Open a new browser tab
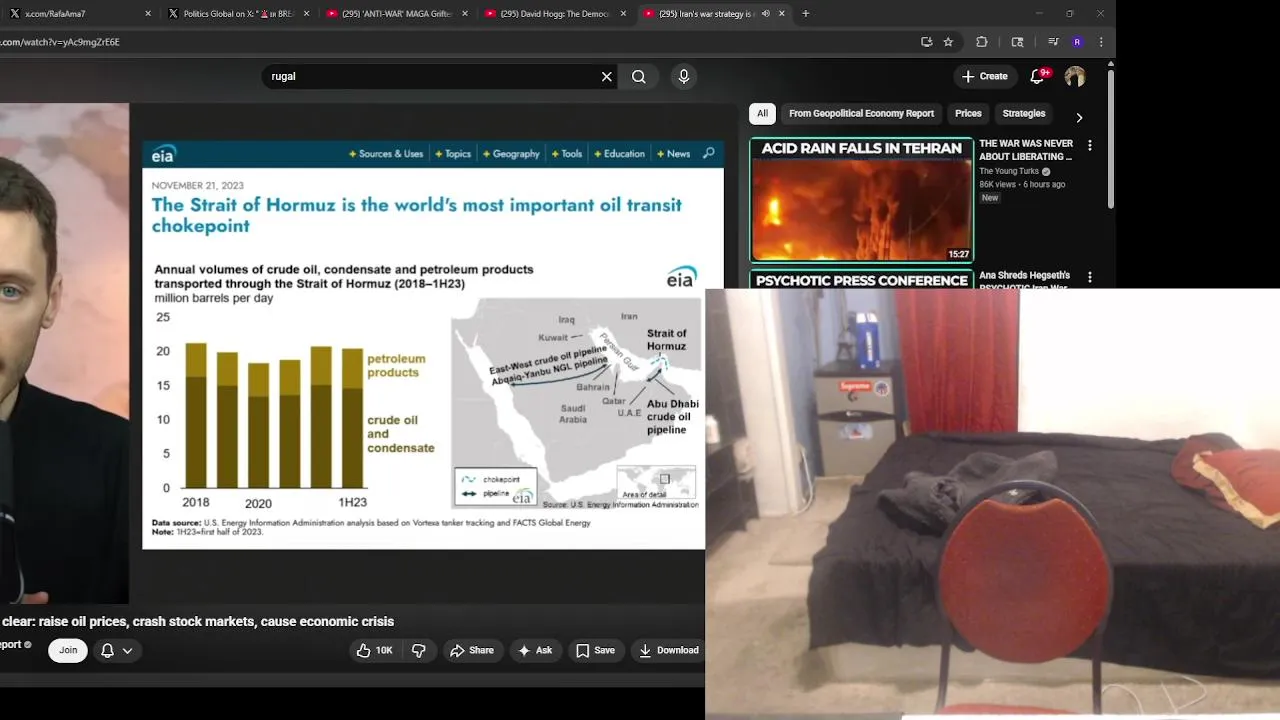 806,14
